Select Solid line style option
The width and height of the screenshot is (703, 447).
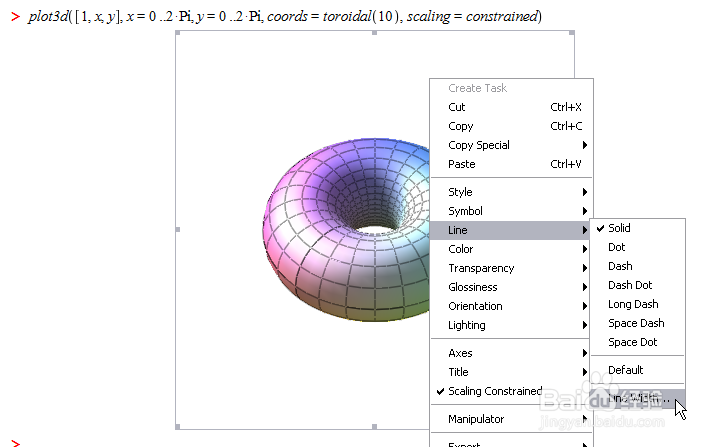pos(619,228)
